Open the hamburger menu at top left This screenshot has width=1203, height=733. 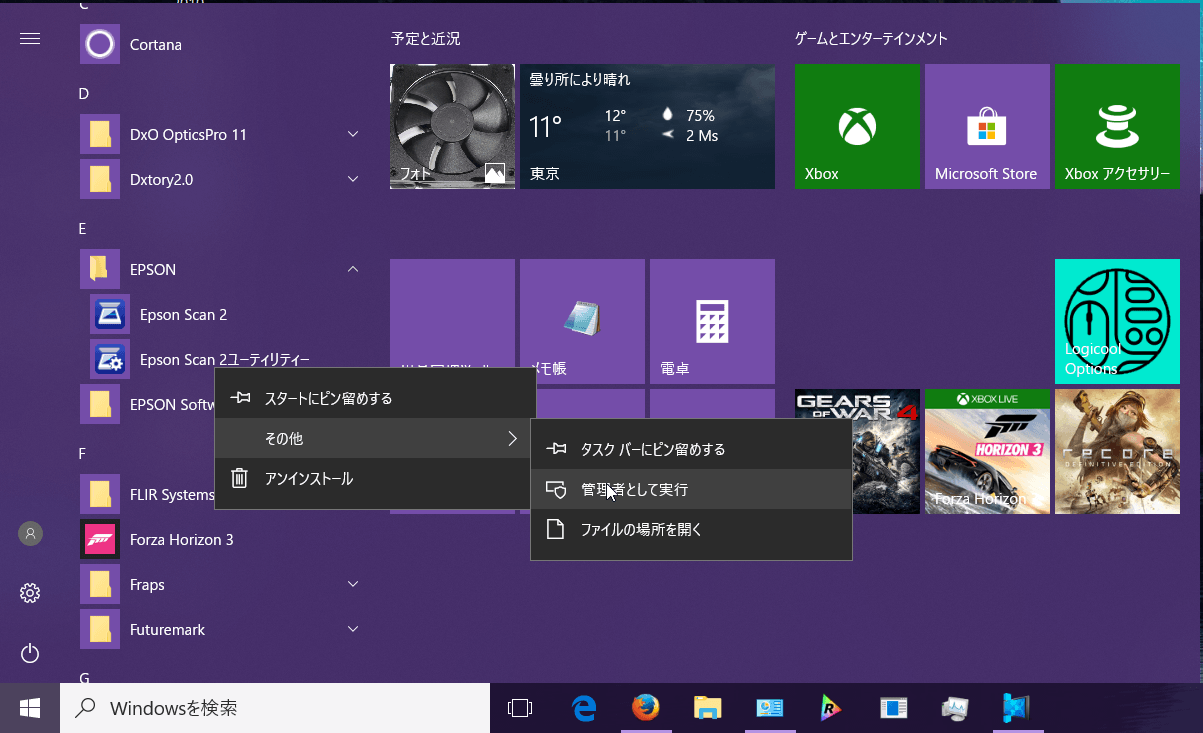point(30,39)
